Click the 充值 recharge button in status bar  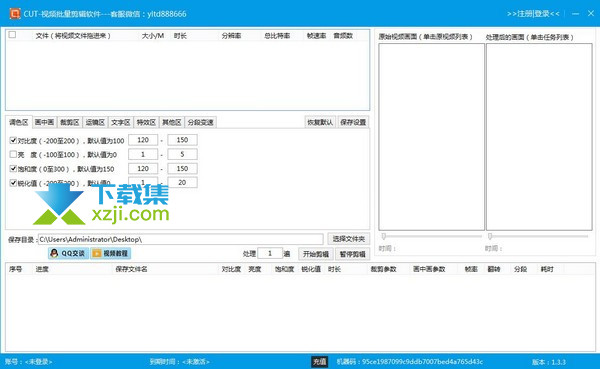320,361
